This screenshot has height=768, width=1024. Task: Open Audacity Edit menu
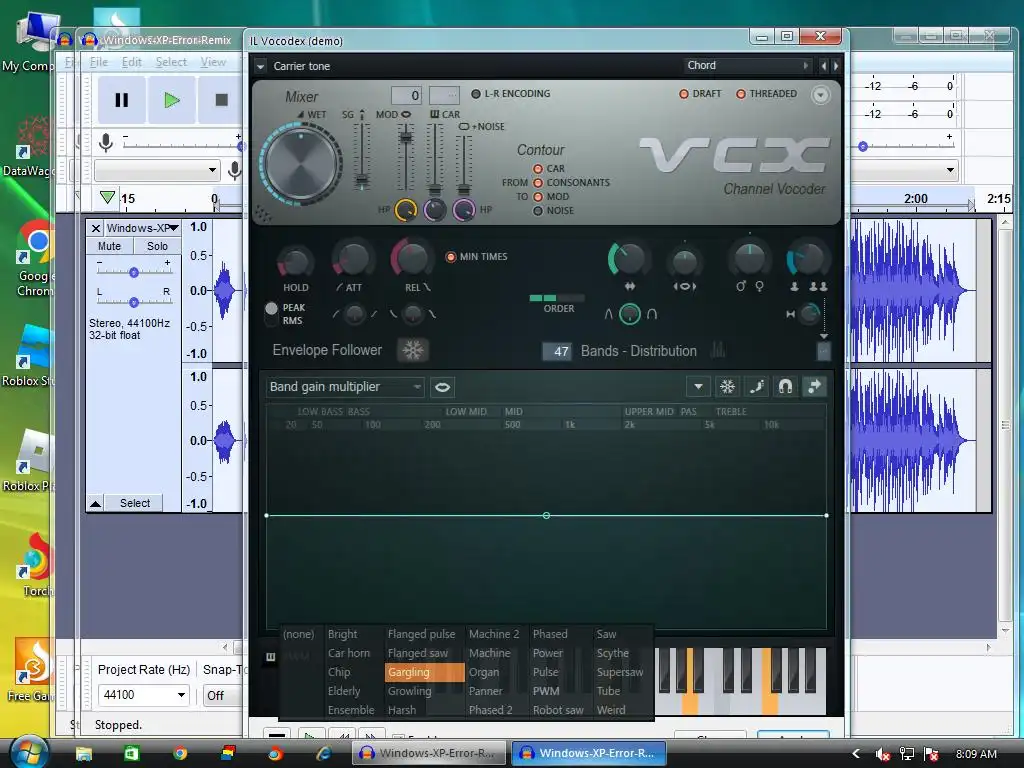point(131,62)
